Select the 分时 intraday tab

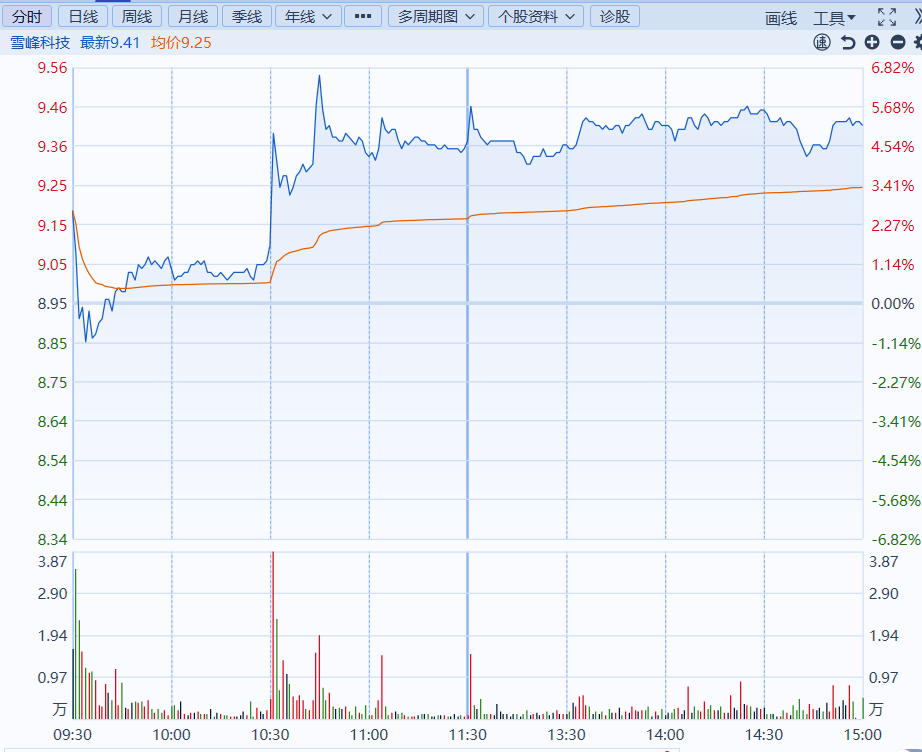(x=27, y=16)
